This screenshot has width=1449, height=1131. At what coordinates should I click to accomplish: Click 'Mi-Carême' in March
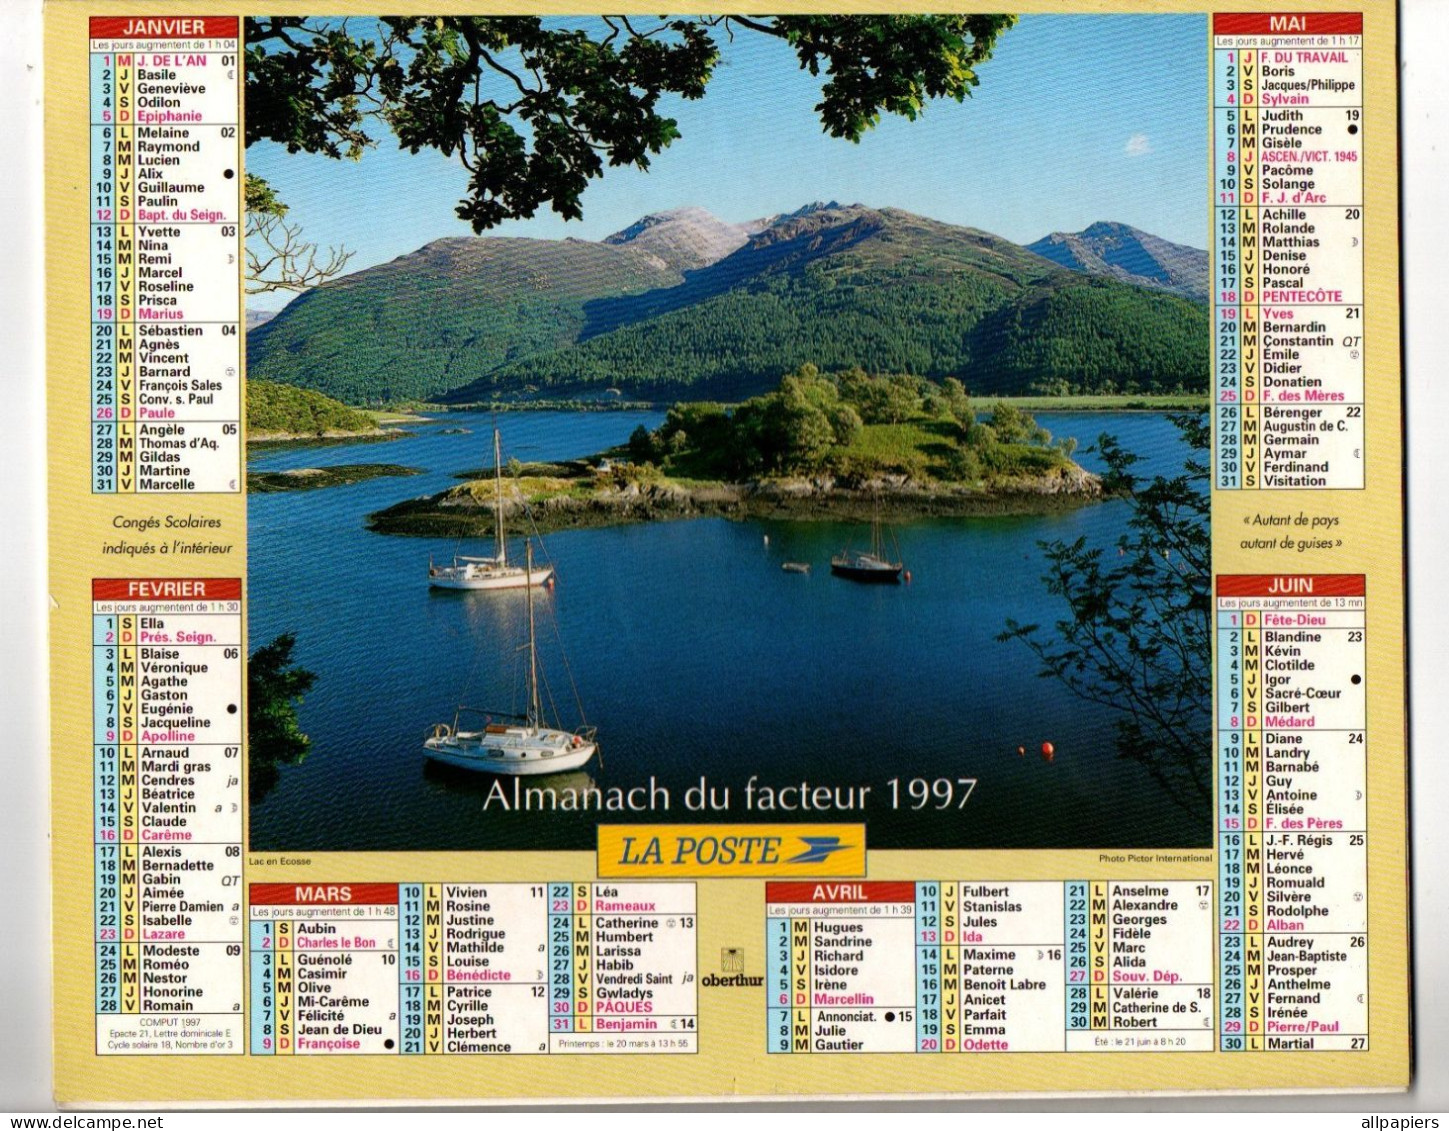coord(333,1002)
